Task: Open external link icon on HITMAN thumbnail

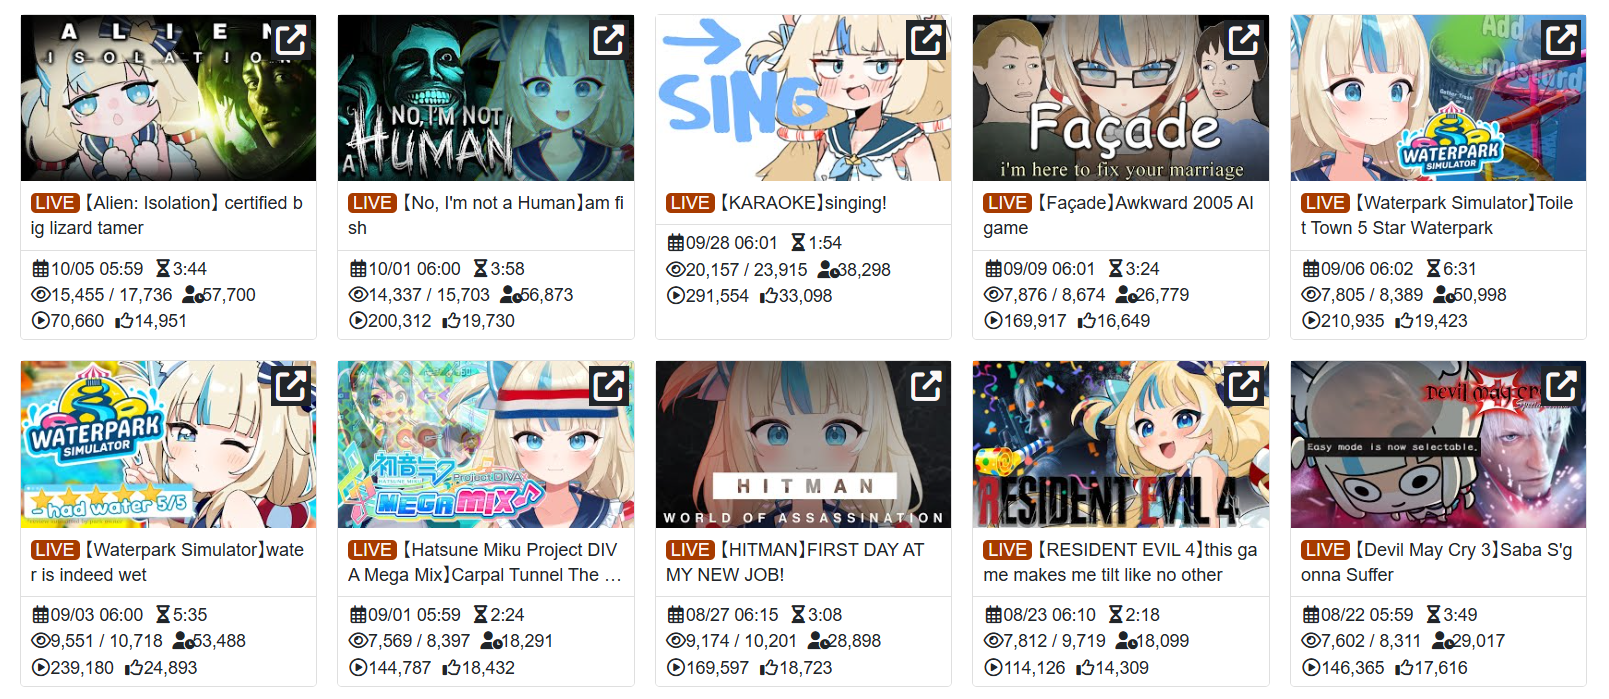Action: (926, 386)
